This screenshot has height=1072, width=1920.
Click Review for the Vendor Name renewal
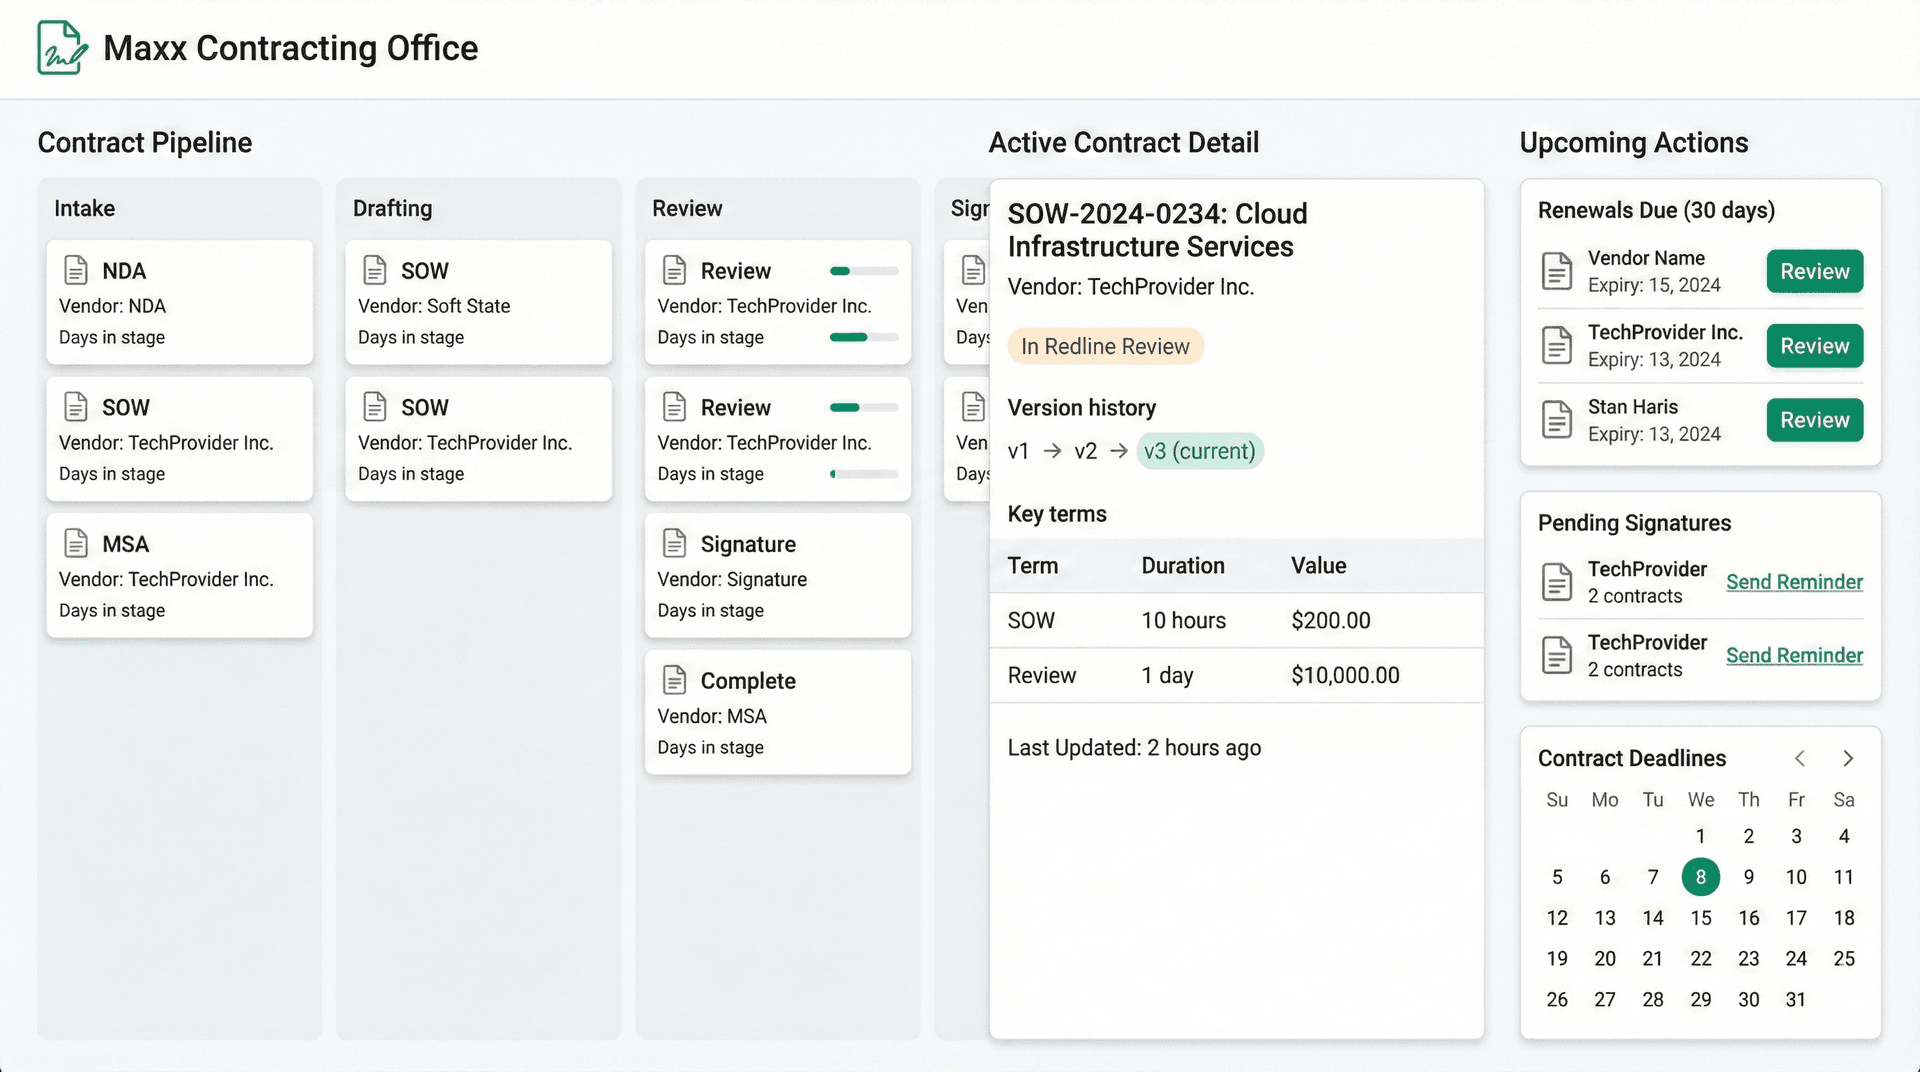point(1814,271)
